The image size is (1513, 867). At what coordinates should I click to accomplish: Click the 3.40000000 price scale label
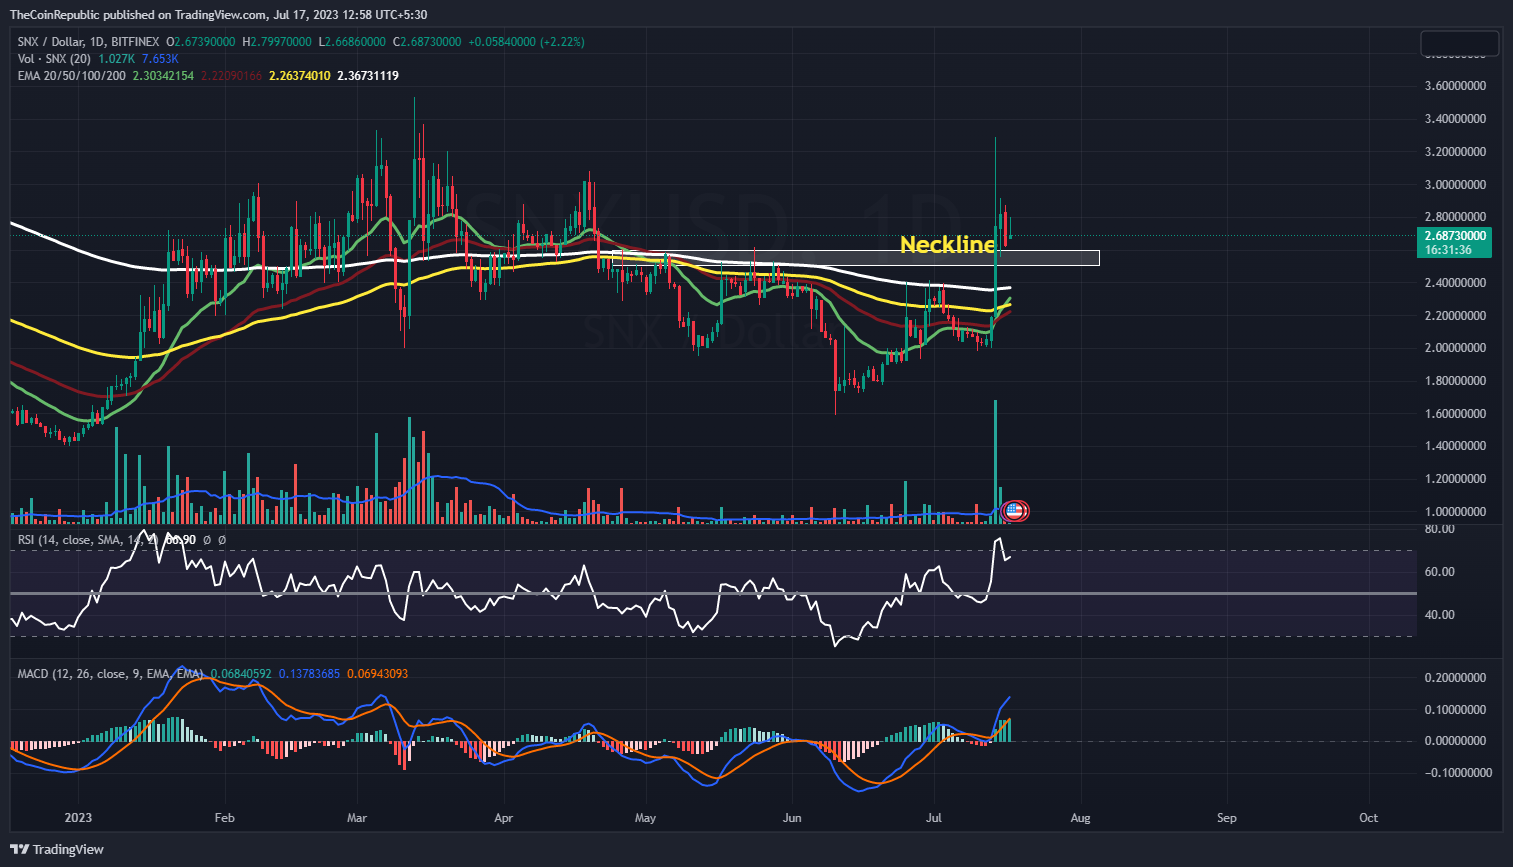1453,119
